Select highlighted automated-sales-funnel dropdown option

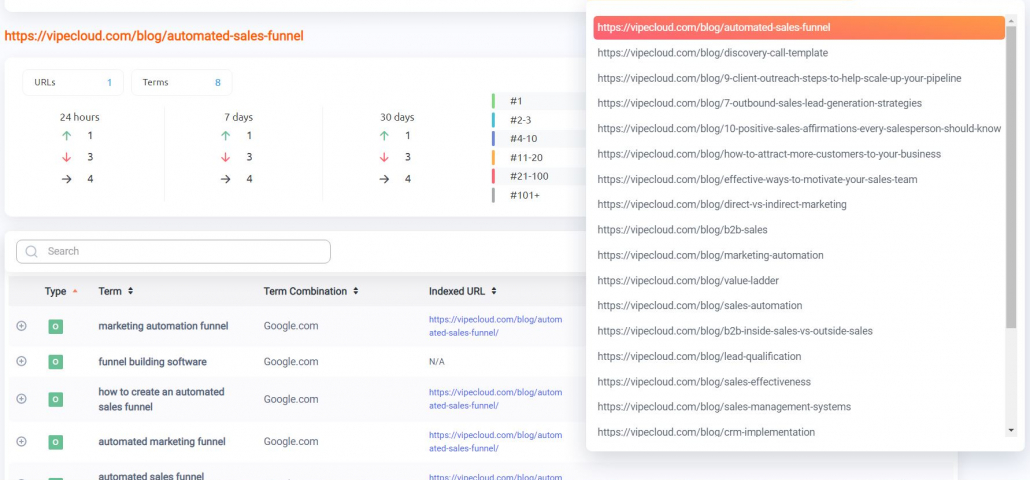point(799,28)
